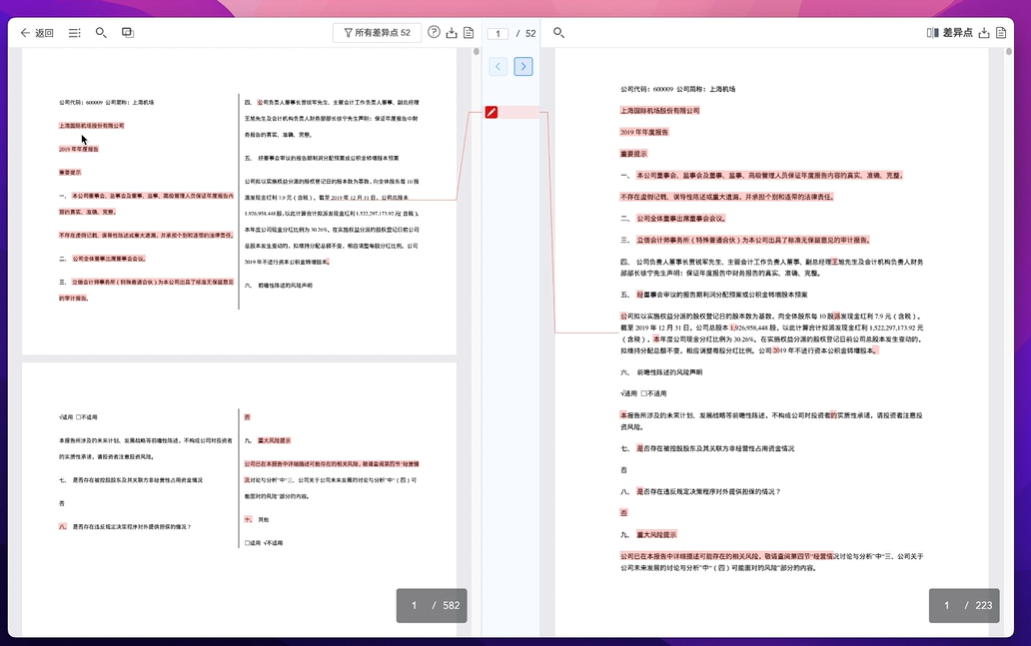Open the help question mark icon
Viewport: 1031px width, 646px height.
(433, 32)
